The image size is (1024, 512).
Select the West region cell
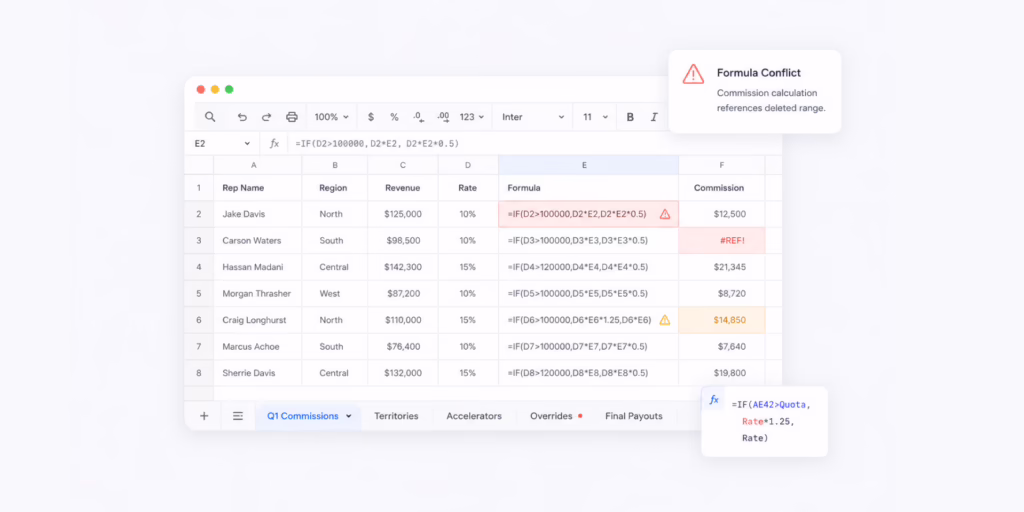(334, 293)
